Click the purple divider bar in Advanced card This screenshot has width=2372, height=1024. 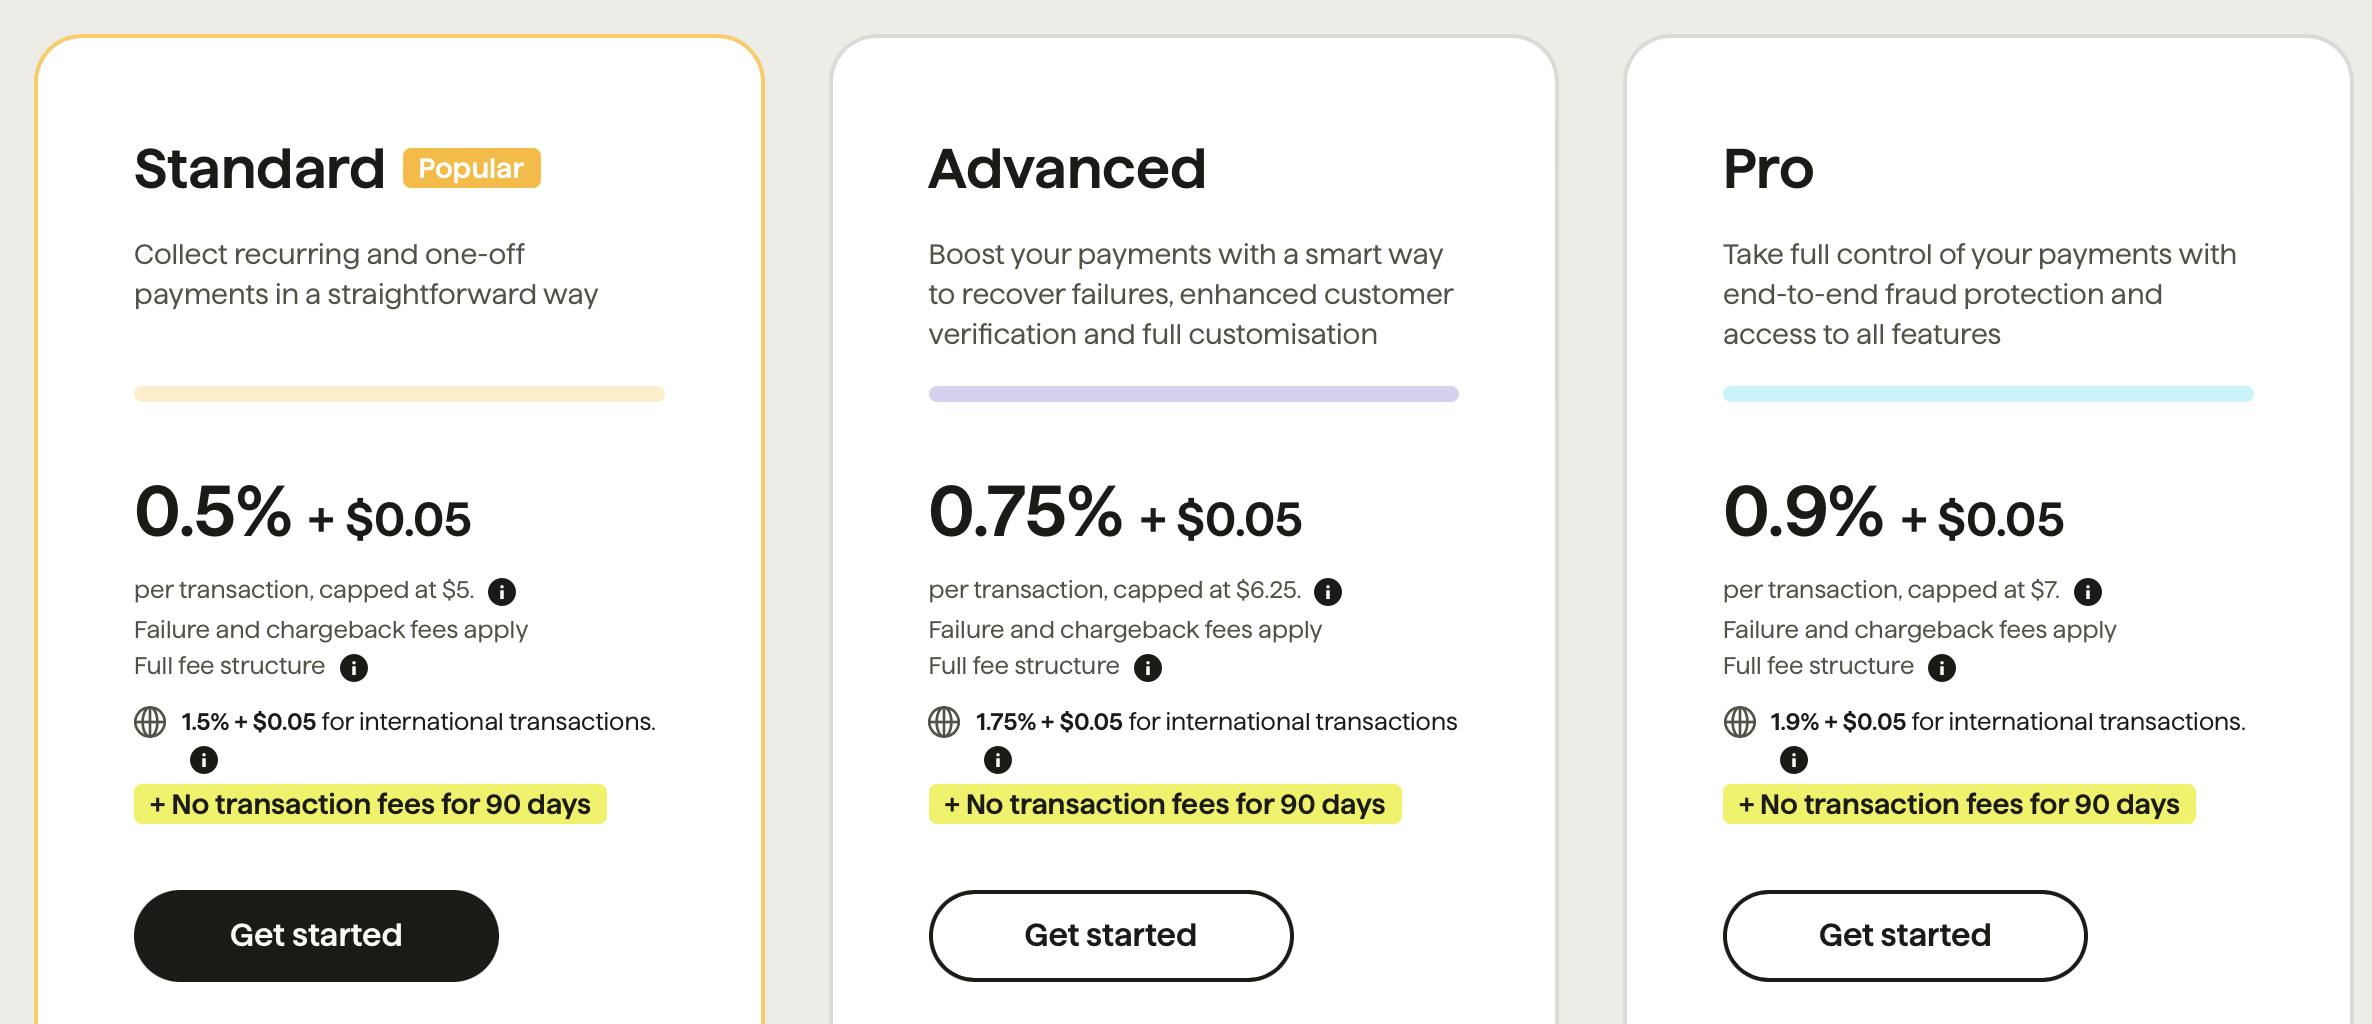pos(1193,394)
